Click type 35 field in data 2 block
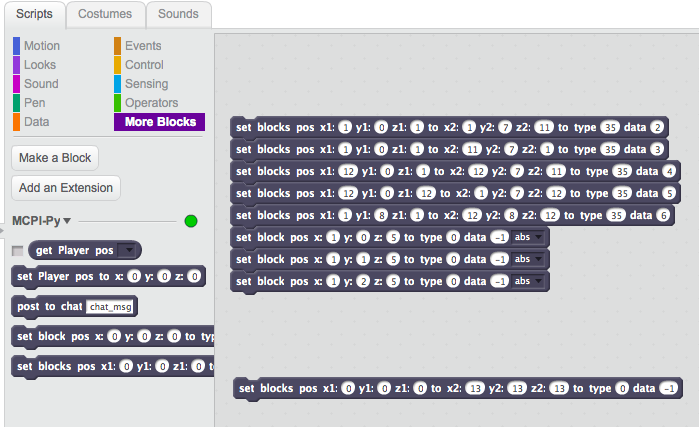The height and width of the screenshot is (427, 699). pyautogui.click(x=610, y=127)
